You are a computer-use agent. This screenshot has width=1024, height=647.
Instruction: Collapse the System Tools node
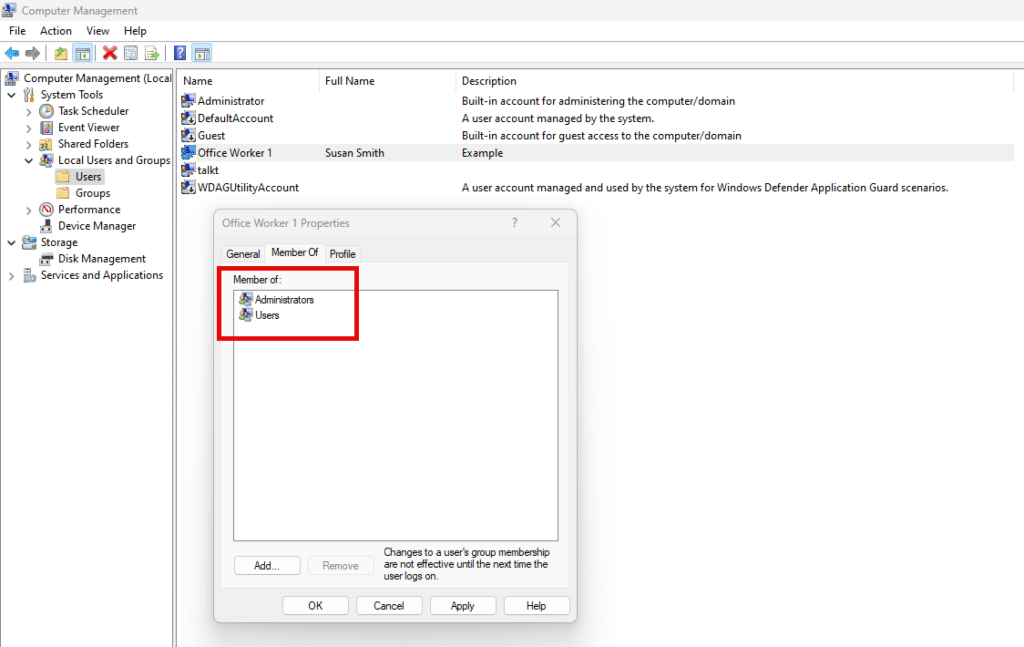(12, 95)
